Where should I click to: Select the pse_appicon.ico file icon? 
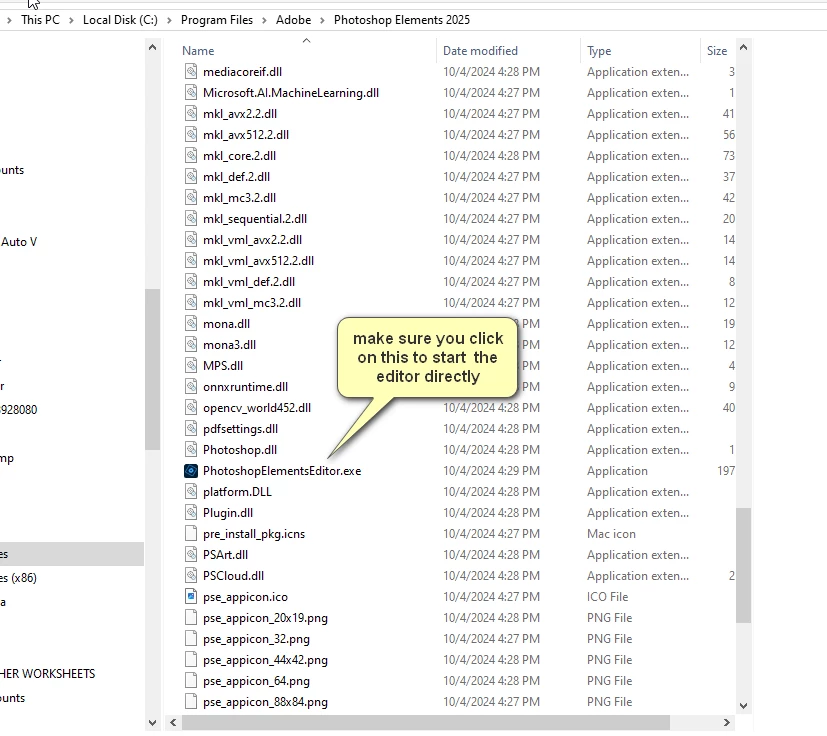191,597
